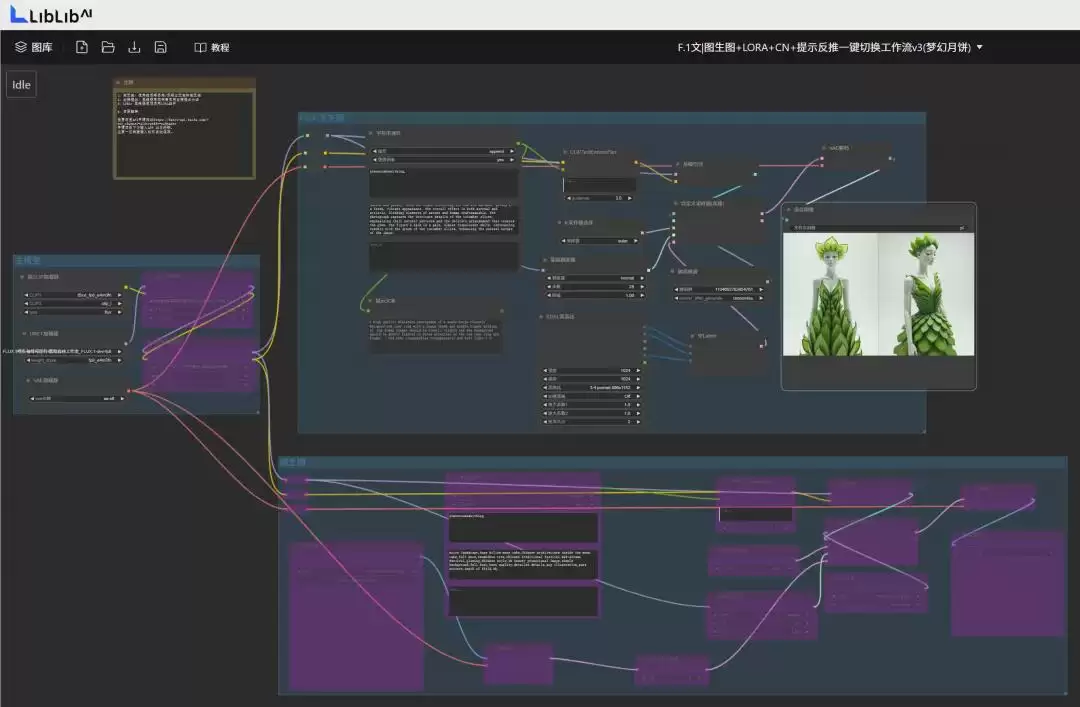
Task: Open the ae.sft VAE name selector
Action: point(76,398)
